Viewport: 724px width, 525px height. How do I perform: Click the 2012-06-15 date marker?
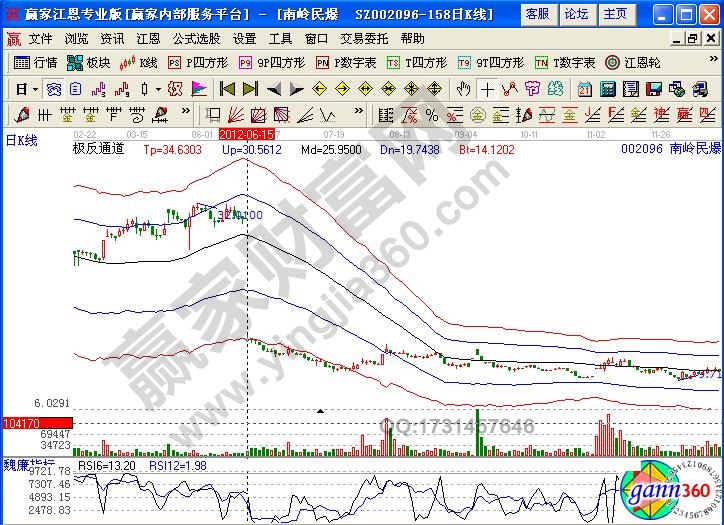click(245, 133)
